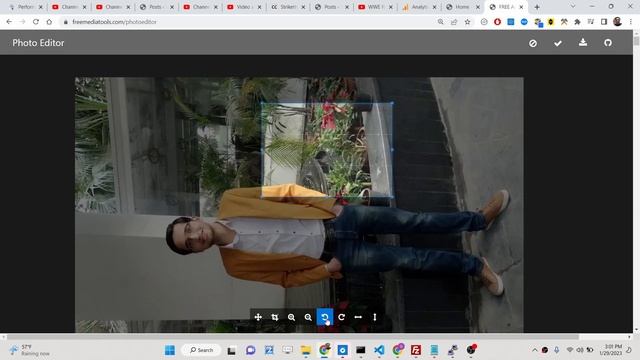Click the page's vertical scrollbar thumb
640x360 pixels.
coord(636,40)
